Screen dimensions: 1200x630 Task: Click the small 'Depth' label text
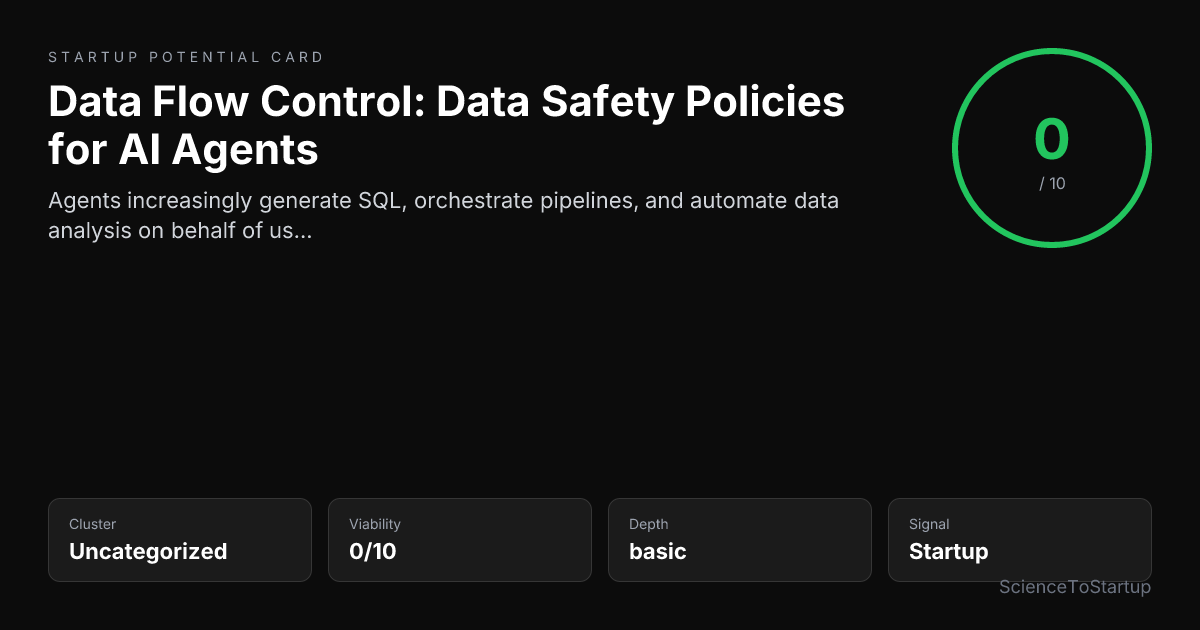648,524
